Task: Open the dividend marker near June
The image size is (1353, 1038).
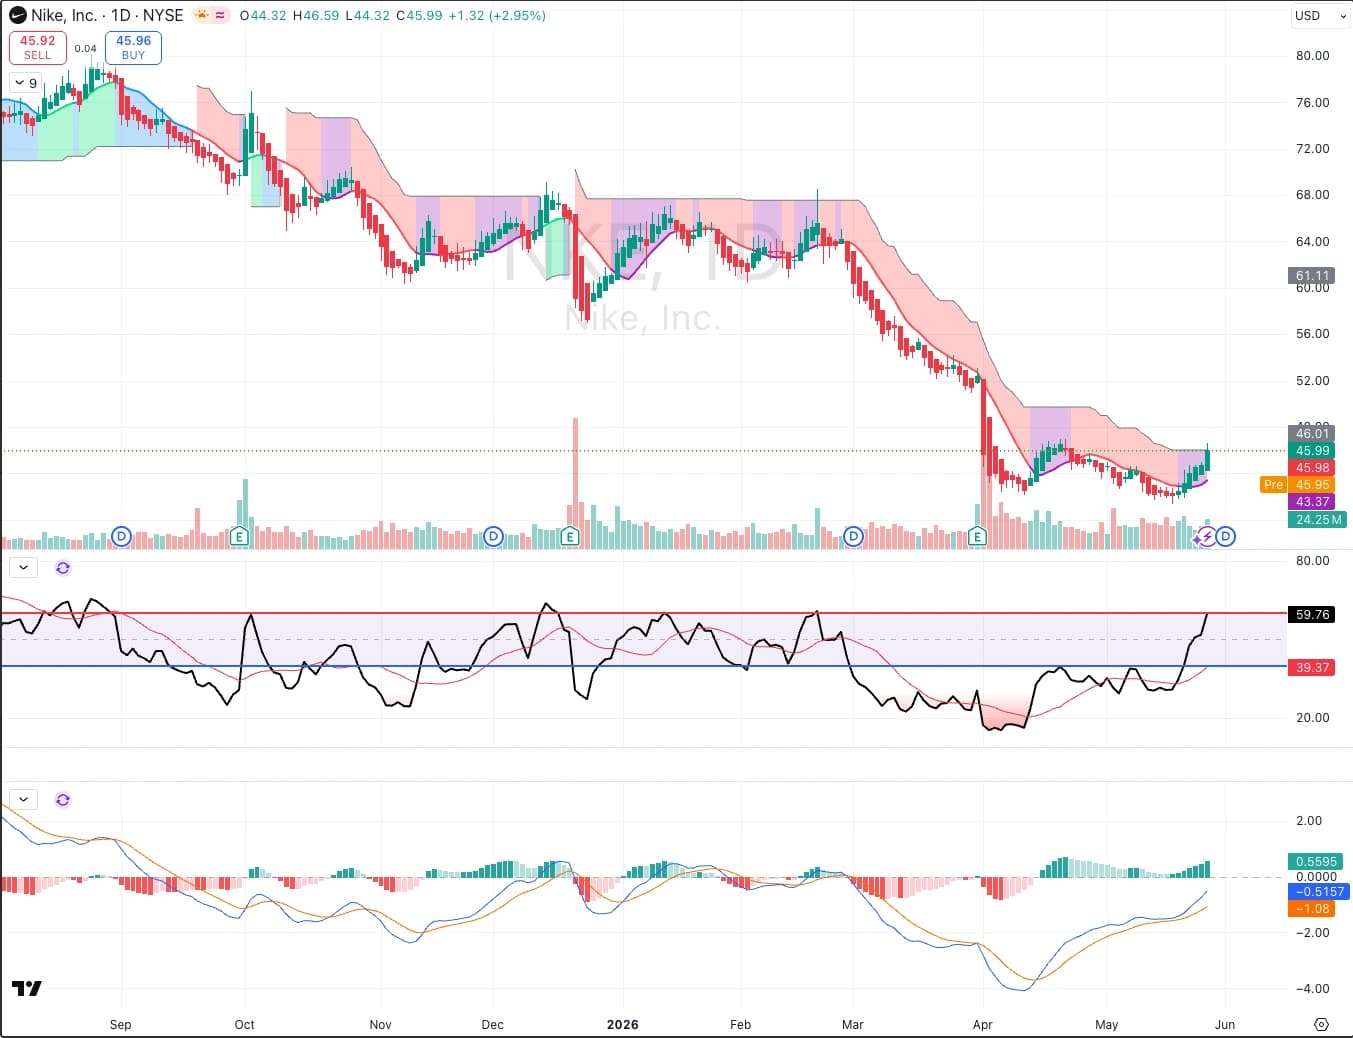Action: pos(1226,537)
